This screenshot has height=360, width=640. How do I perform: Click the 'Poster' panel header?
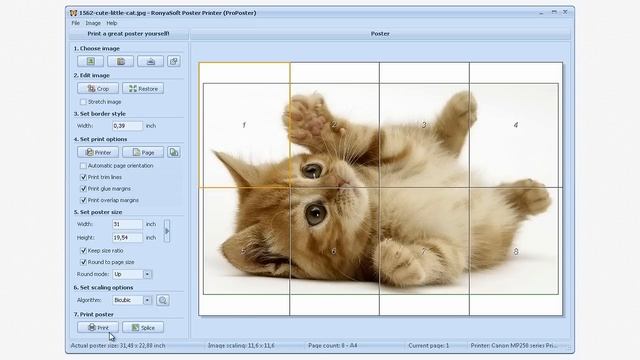380,34
